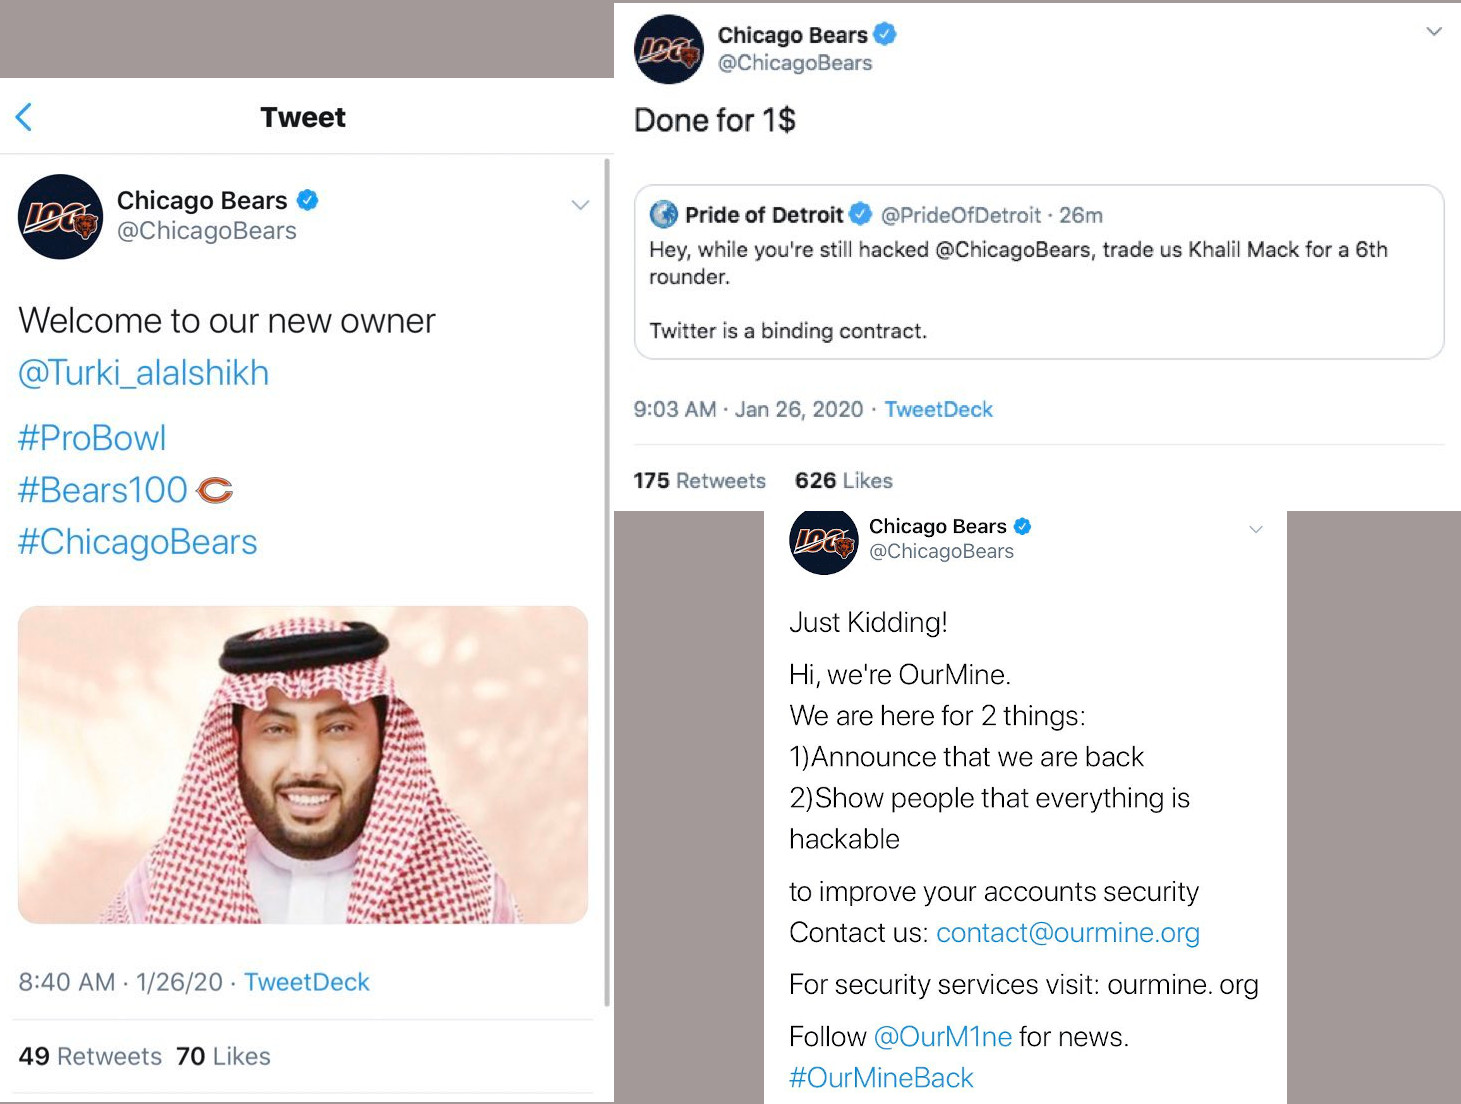Open dropdown chevron on the Welcome owner tweet
The width and height of the screenshot is (1461, 1104).
point(580,205)
